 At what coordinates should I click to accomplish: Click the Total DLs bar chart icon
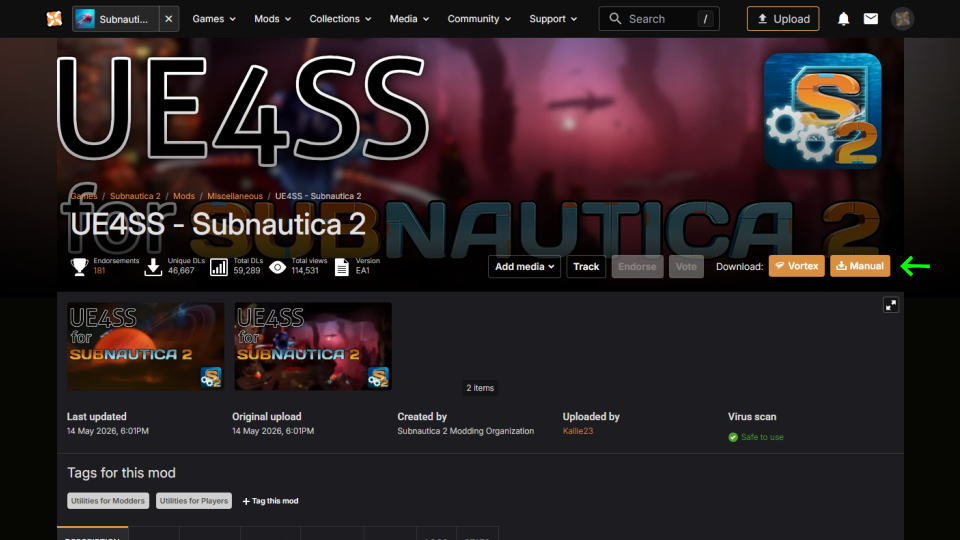tap(219, 267)
